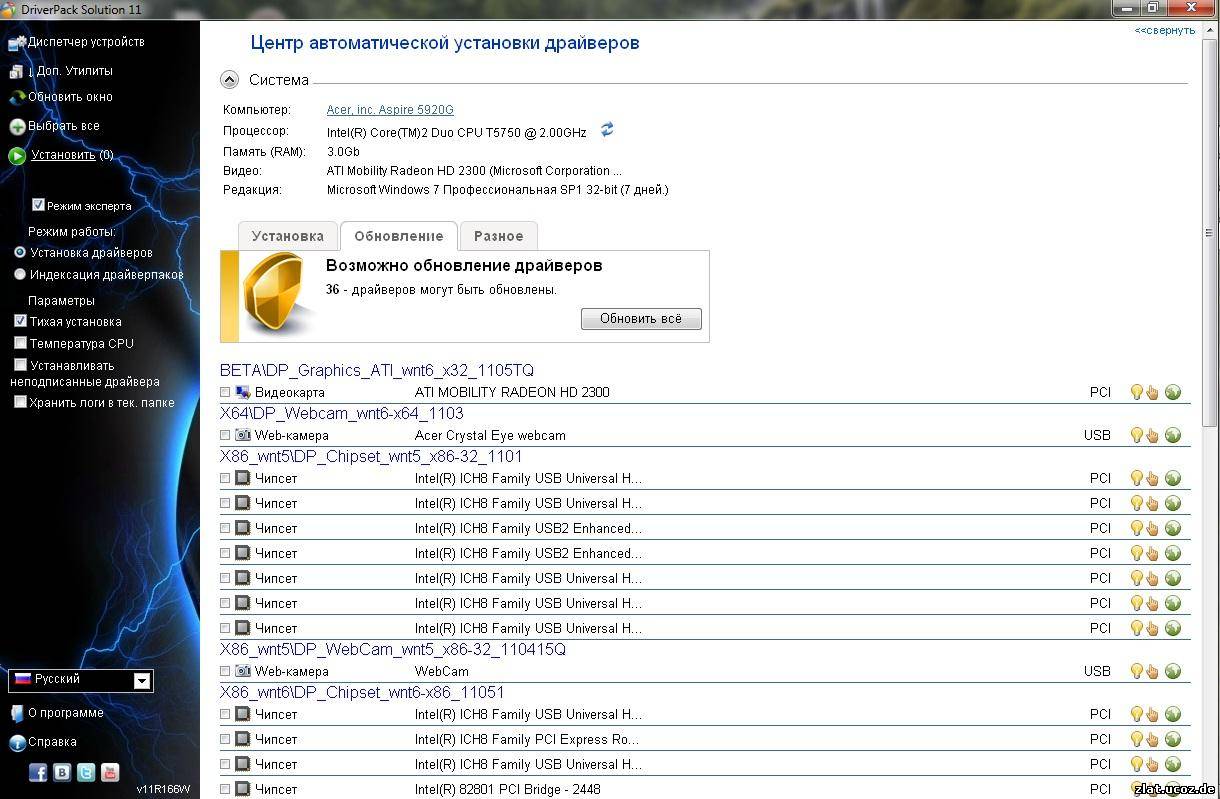
Task: Enable Устанавливать неподписанные драйвера checkbox
Action: (20, 365)
